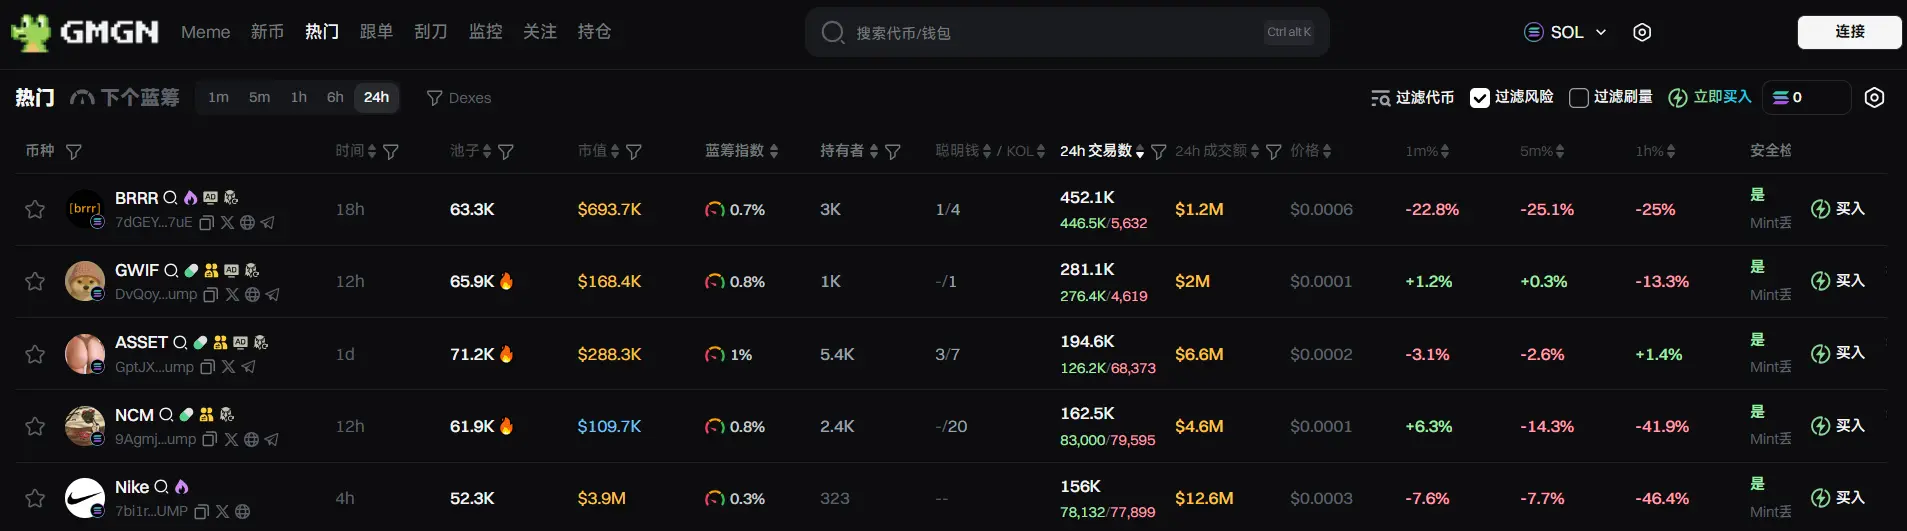The width and height of the screenshot is (1907, 531).
Task: Open the website globe icon for Nike
Action: point(242,511)
